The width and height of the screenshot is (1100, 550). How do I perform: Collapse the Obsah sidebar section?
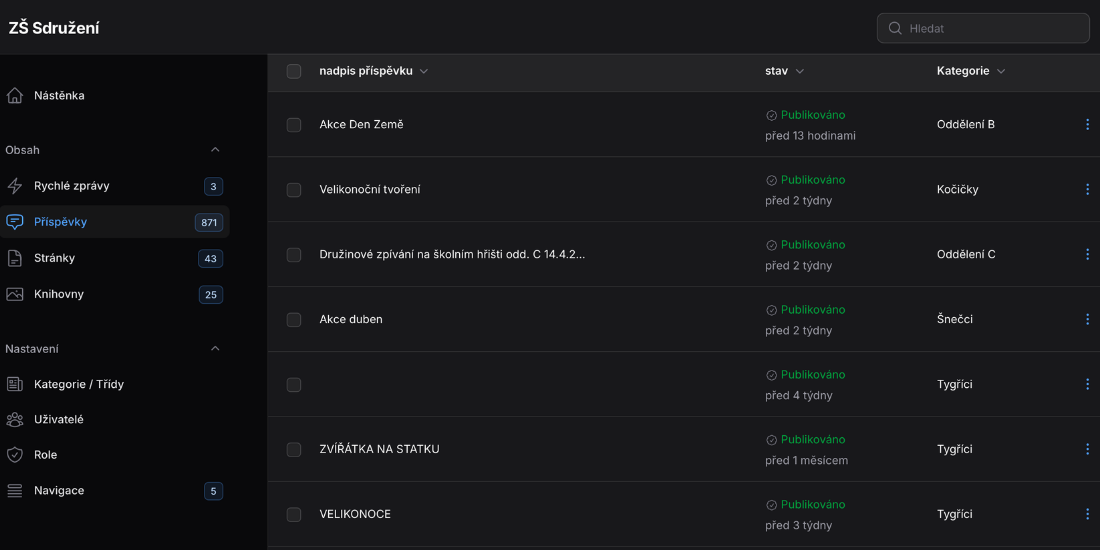click(x=215, y=149)
